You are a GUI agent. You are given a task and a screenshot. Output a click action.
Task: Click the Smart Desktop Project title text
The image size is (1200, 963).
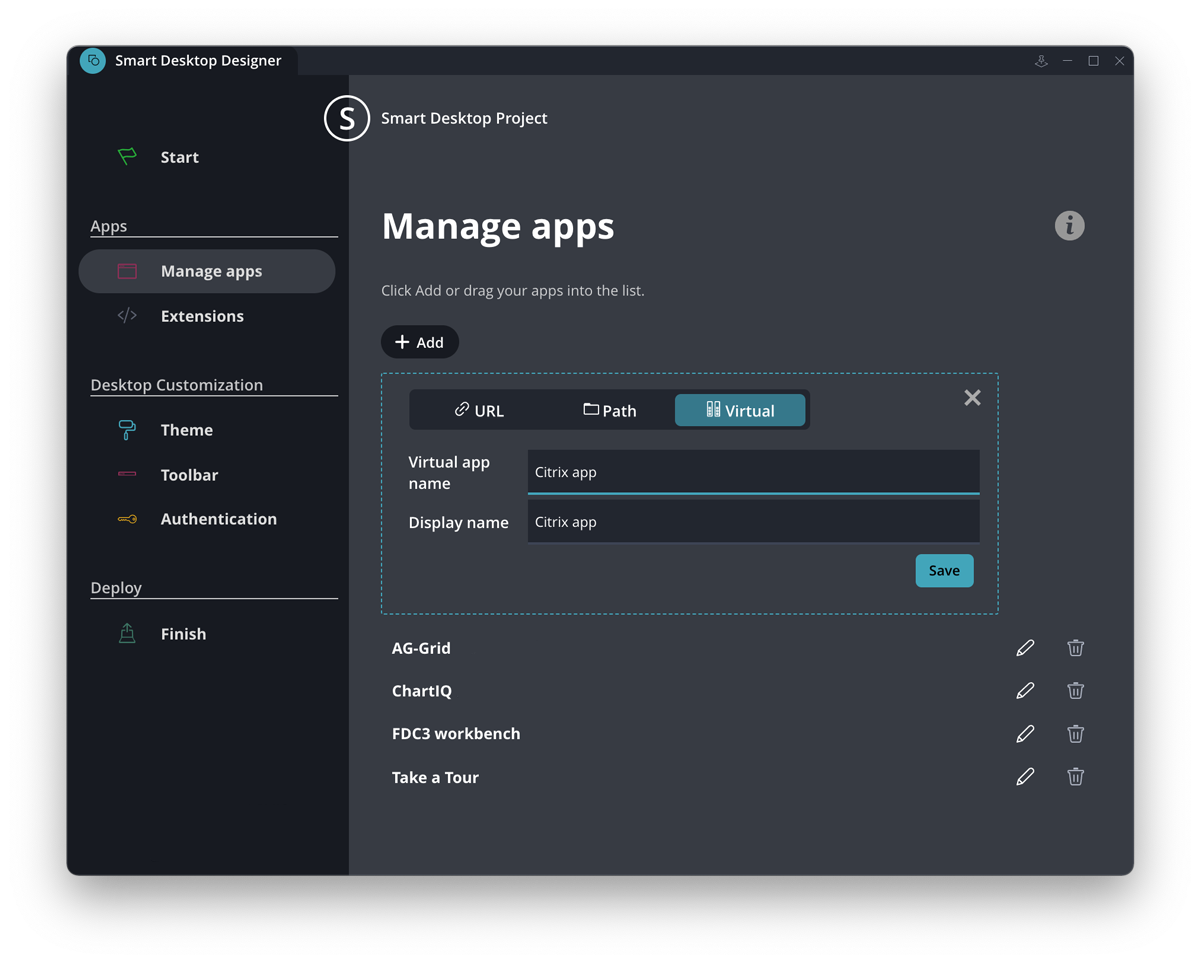point(464,118)
